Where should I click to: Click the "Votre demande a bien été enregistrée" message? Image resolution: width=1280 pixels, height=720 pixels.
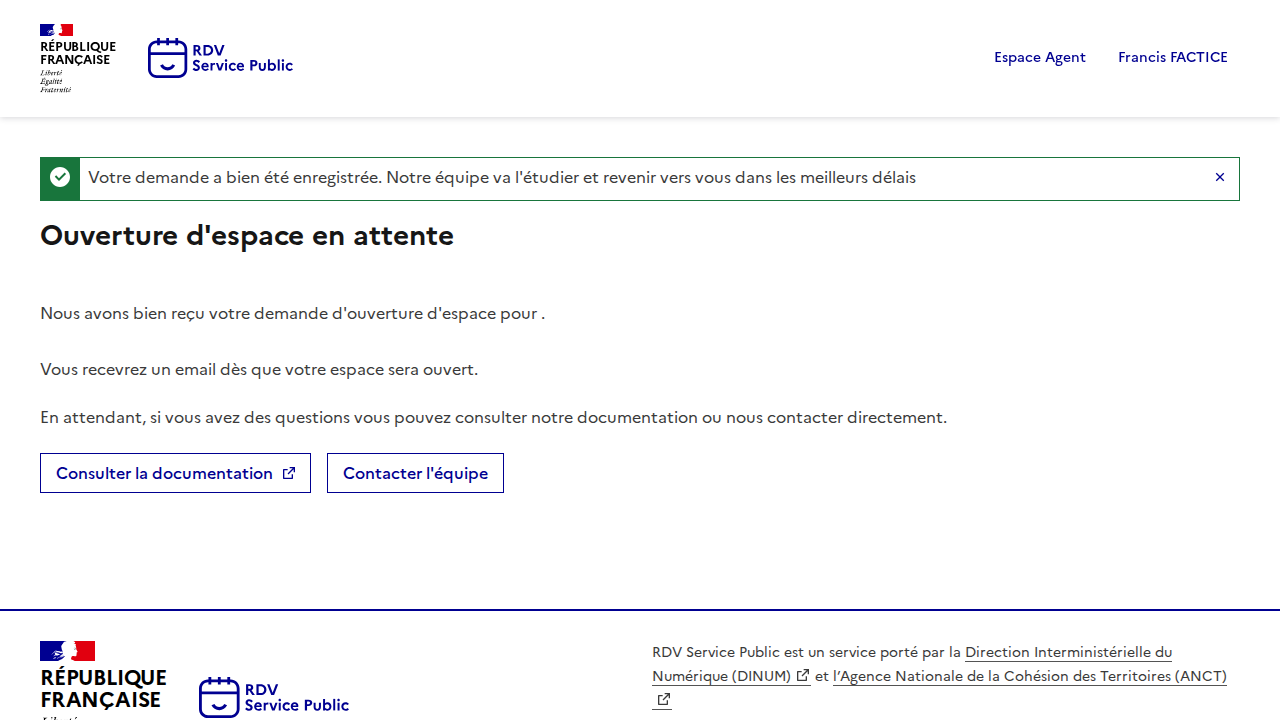[501, 178]
